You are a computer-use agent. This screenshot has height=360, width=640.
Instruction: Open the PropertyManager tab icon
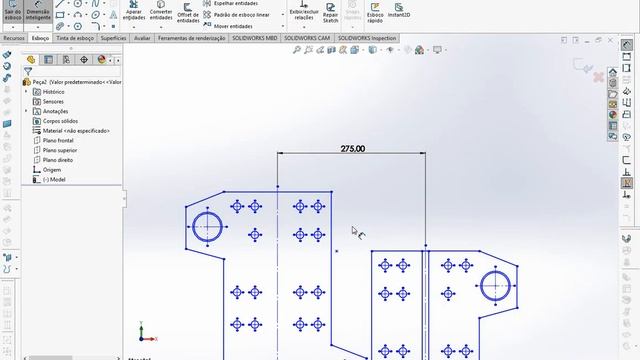click(x=49, y=60)
